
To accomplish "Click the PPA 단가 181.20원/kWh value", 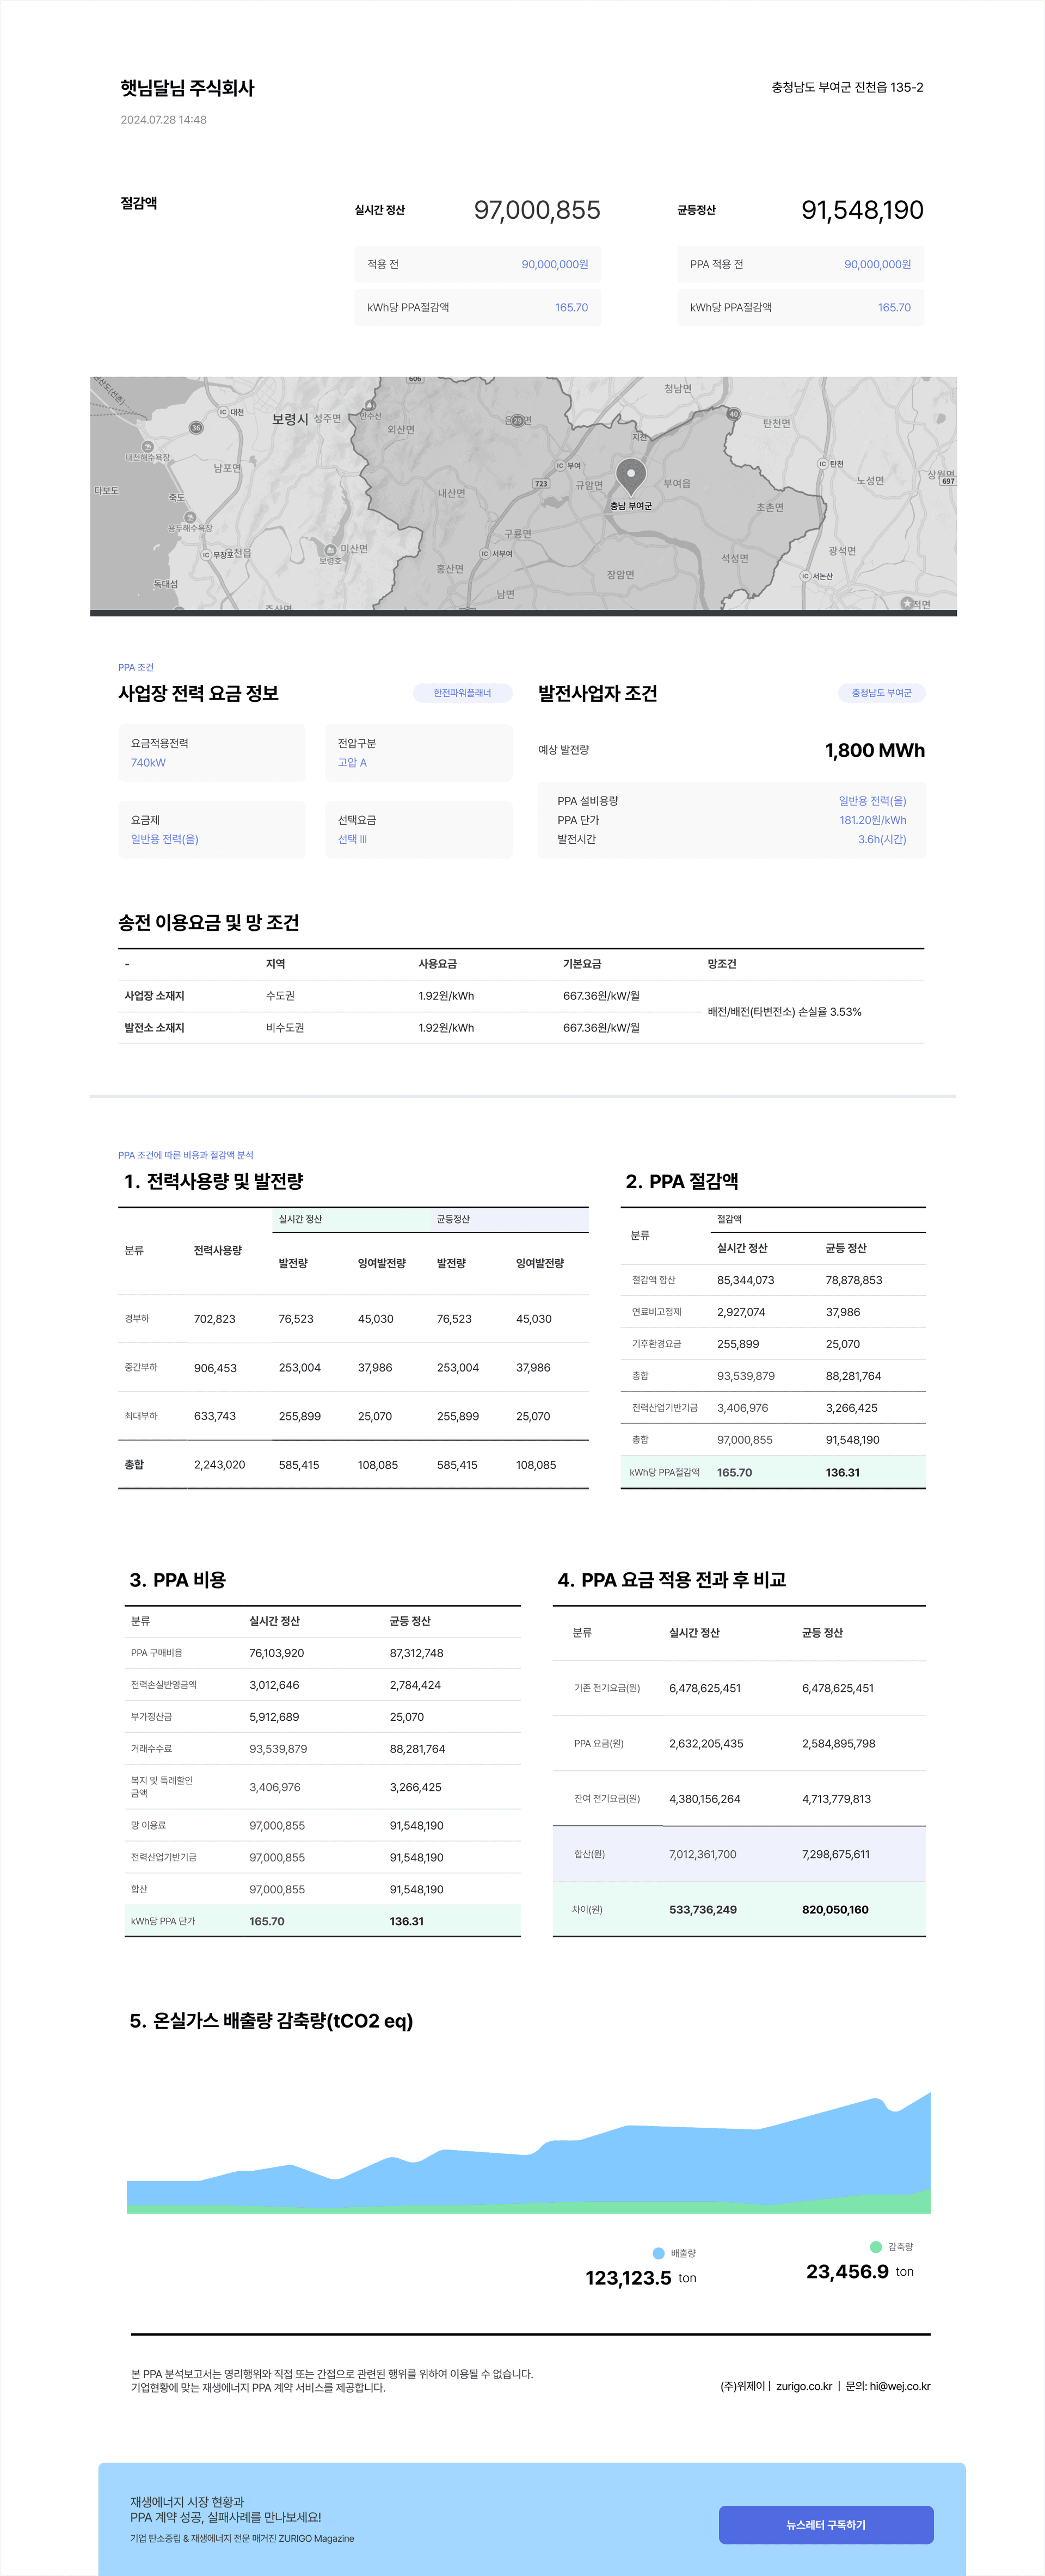I will pyautogui.click(x=872, y=820).
